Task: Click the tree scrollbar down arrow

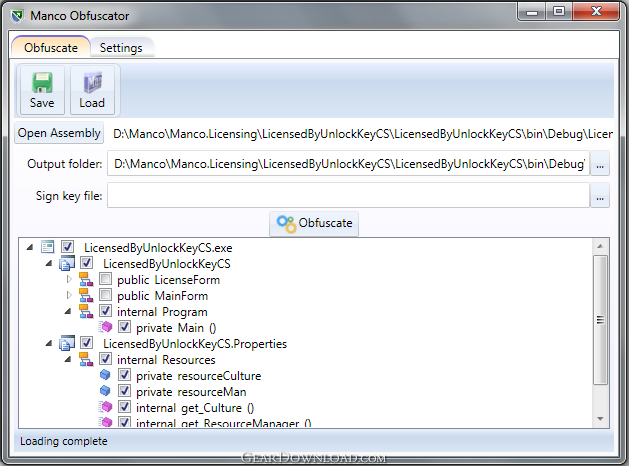Action: click(600, 419)
